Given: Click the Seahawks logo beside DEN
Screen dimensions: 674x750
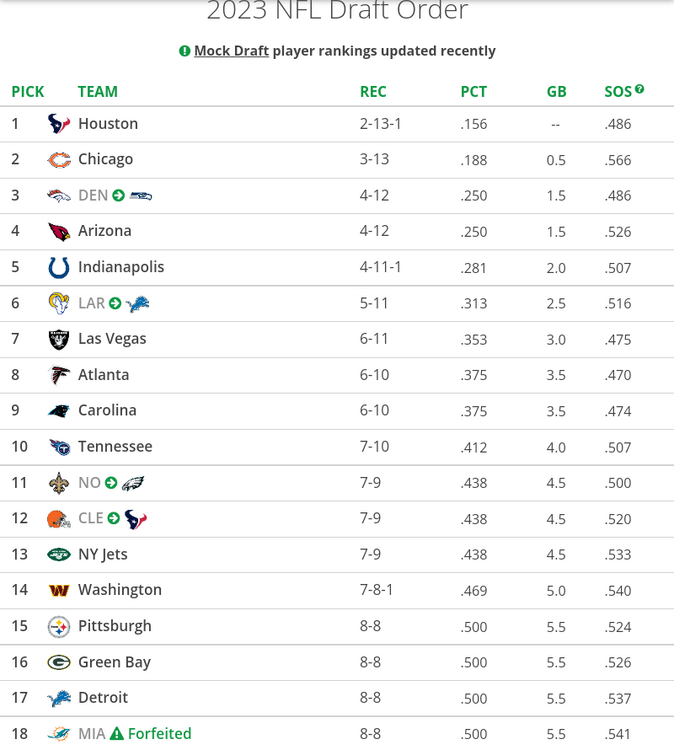Looking at the screenshot, I should pos(140,195).
